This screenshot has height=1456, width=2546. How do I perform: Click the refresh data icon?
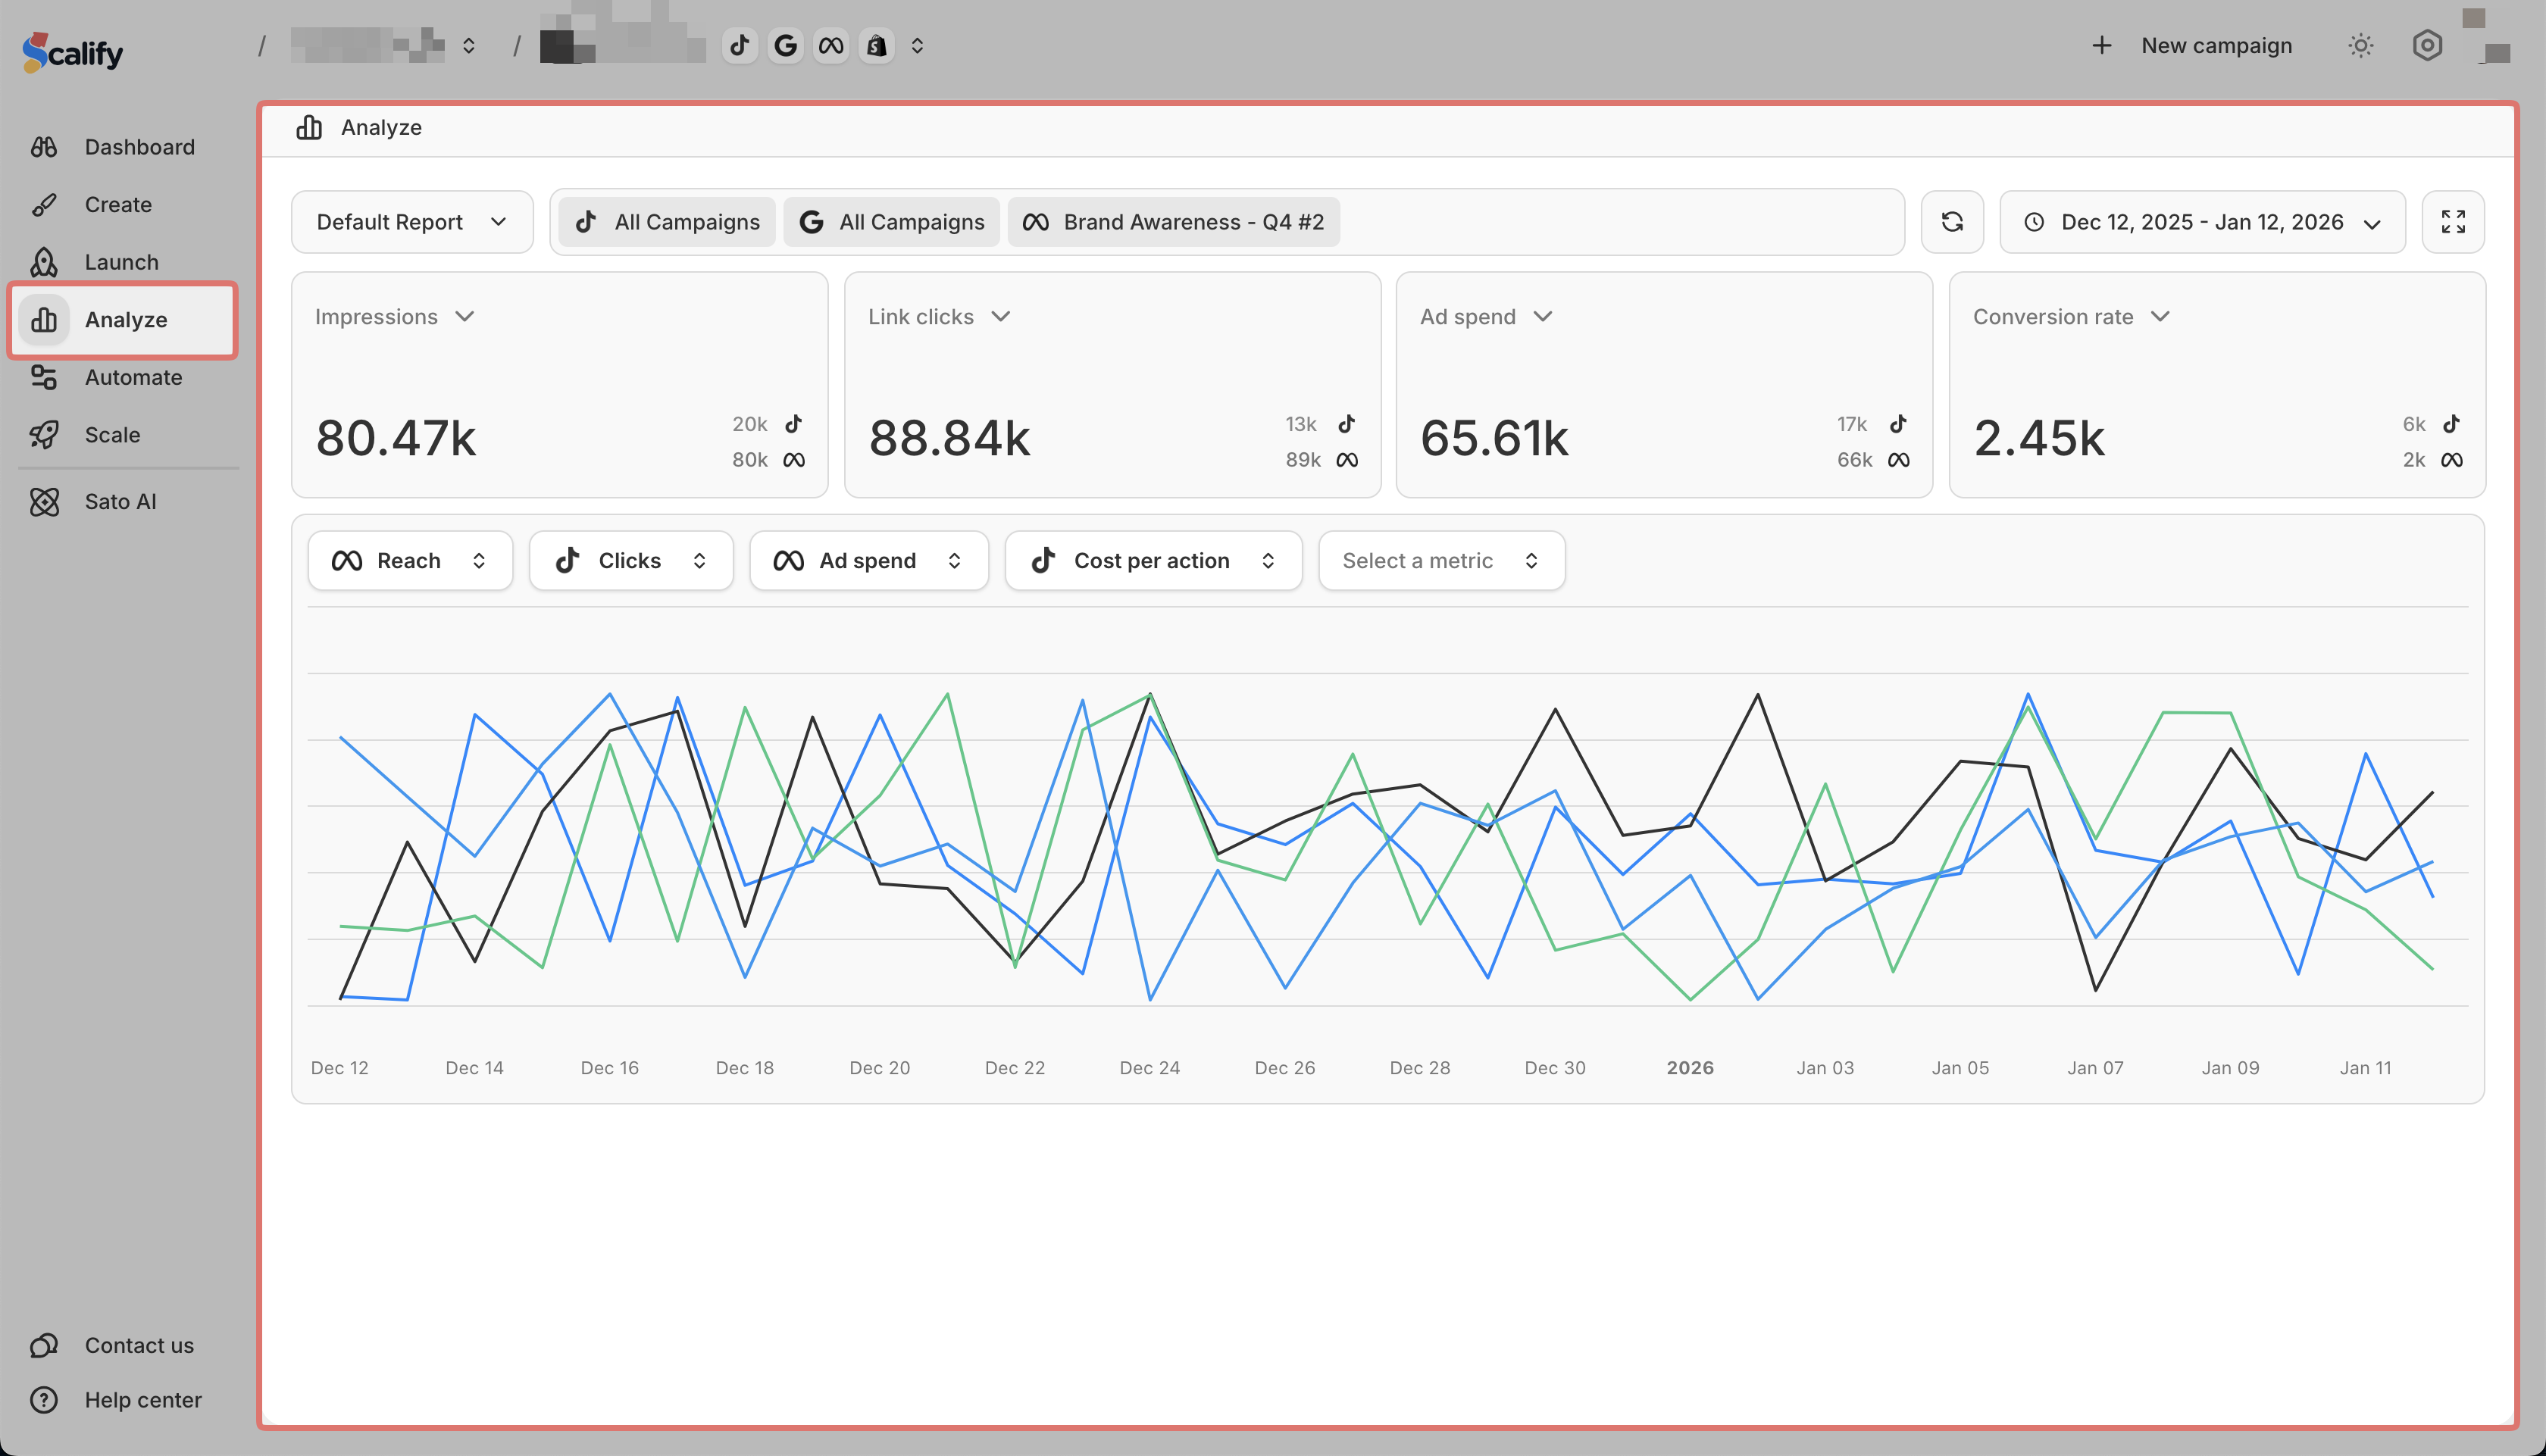click(x=1951, y=221)
